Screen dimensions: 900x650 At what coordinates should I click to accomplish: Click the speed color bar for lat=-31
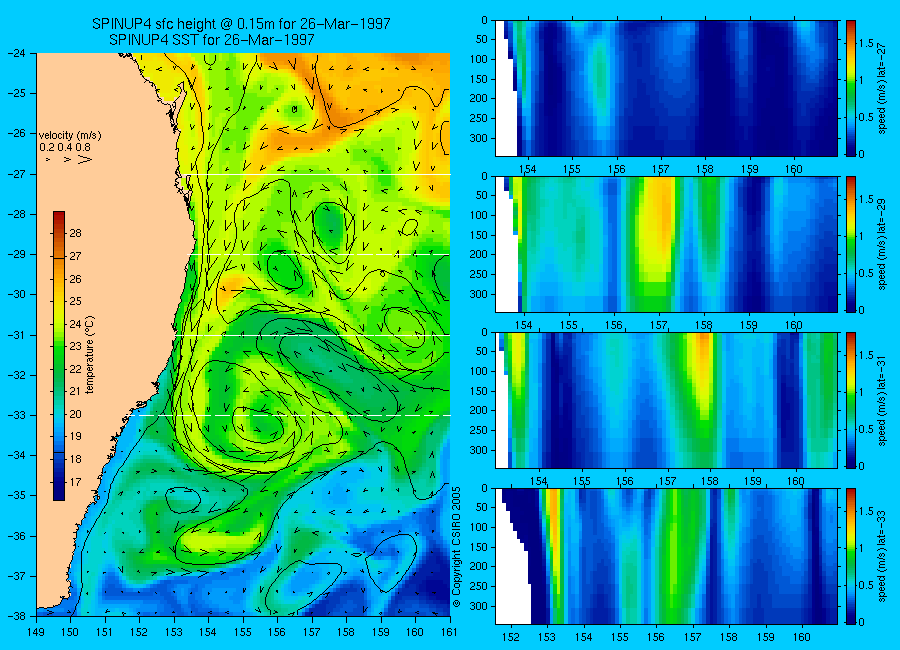851,400
